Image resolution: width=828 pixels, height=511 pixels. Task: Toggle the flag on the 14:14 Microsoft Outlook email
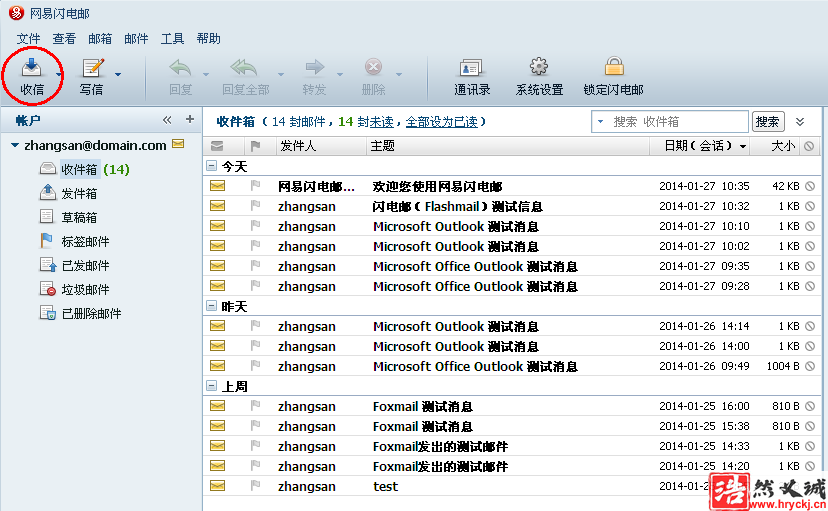(256, 326)
